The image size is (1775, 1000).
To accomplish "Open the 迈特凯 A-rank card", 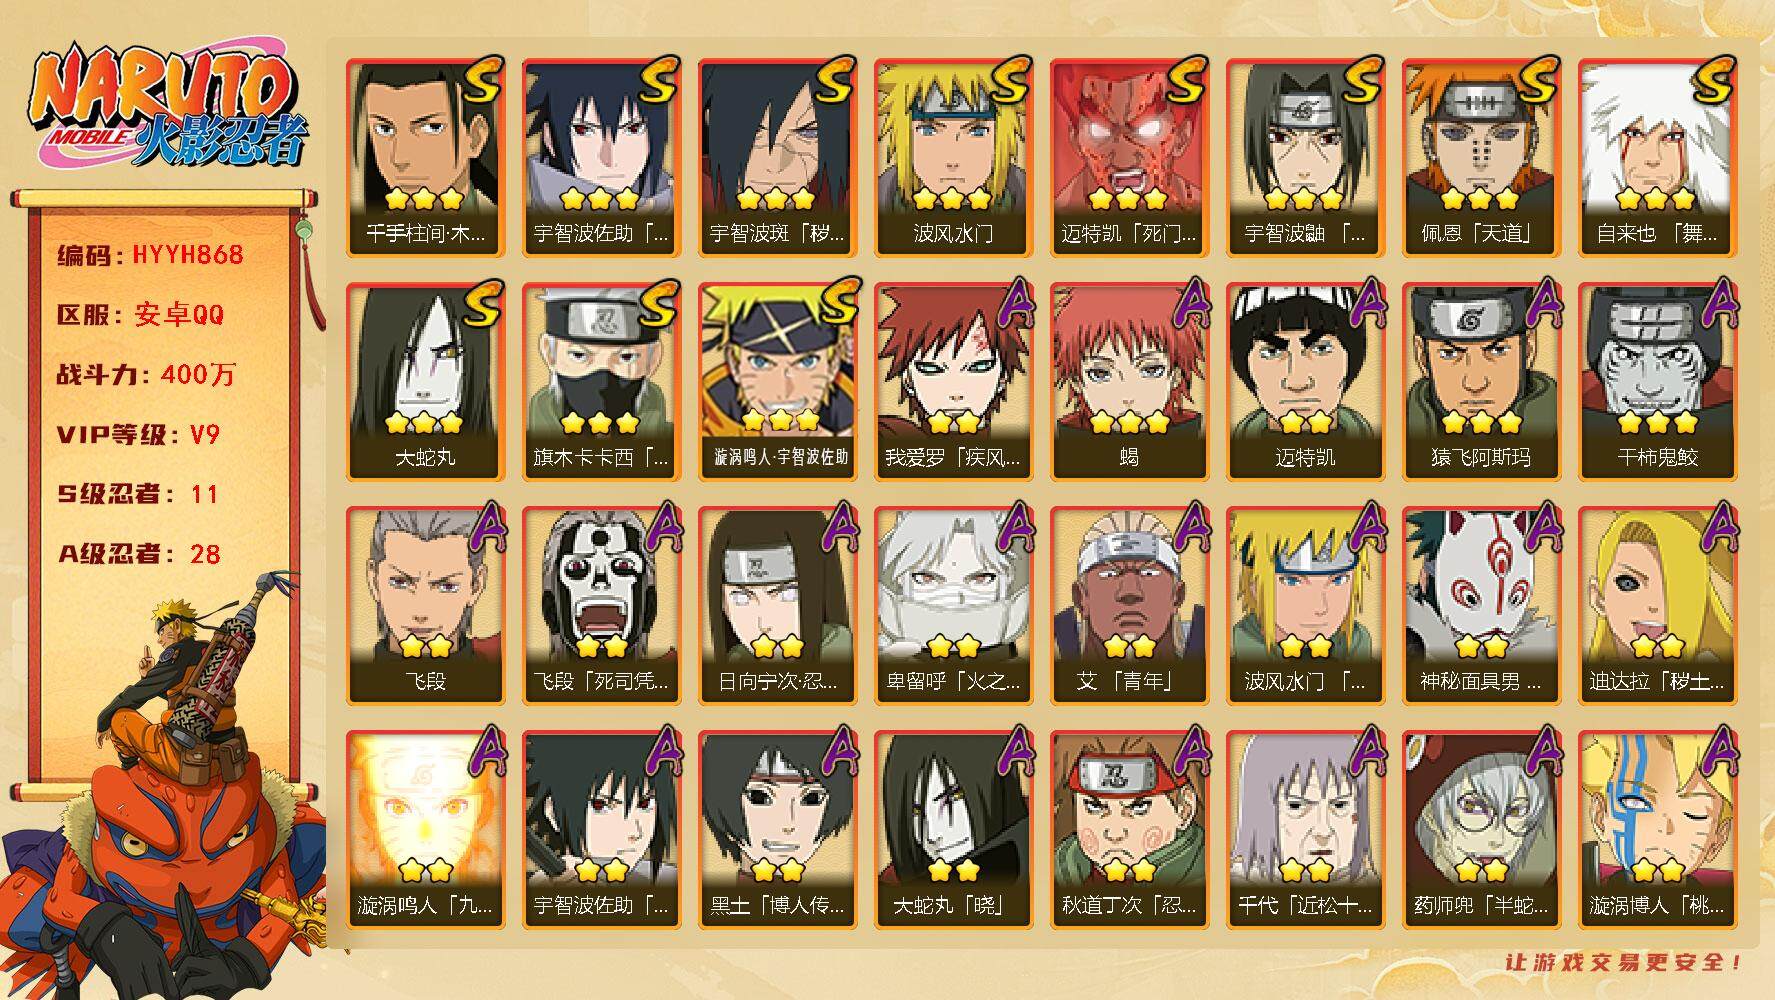I will pyautogui.click(x=1305, y=382).
